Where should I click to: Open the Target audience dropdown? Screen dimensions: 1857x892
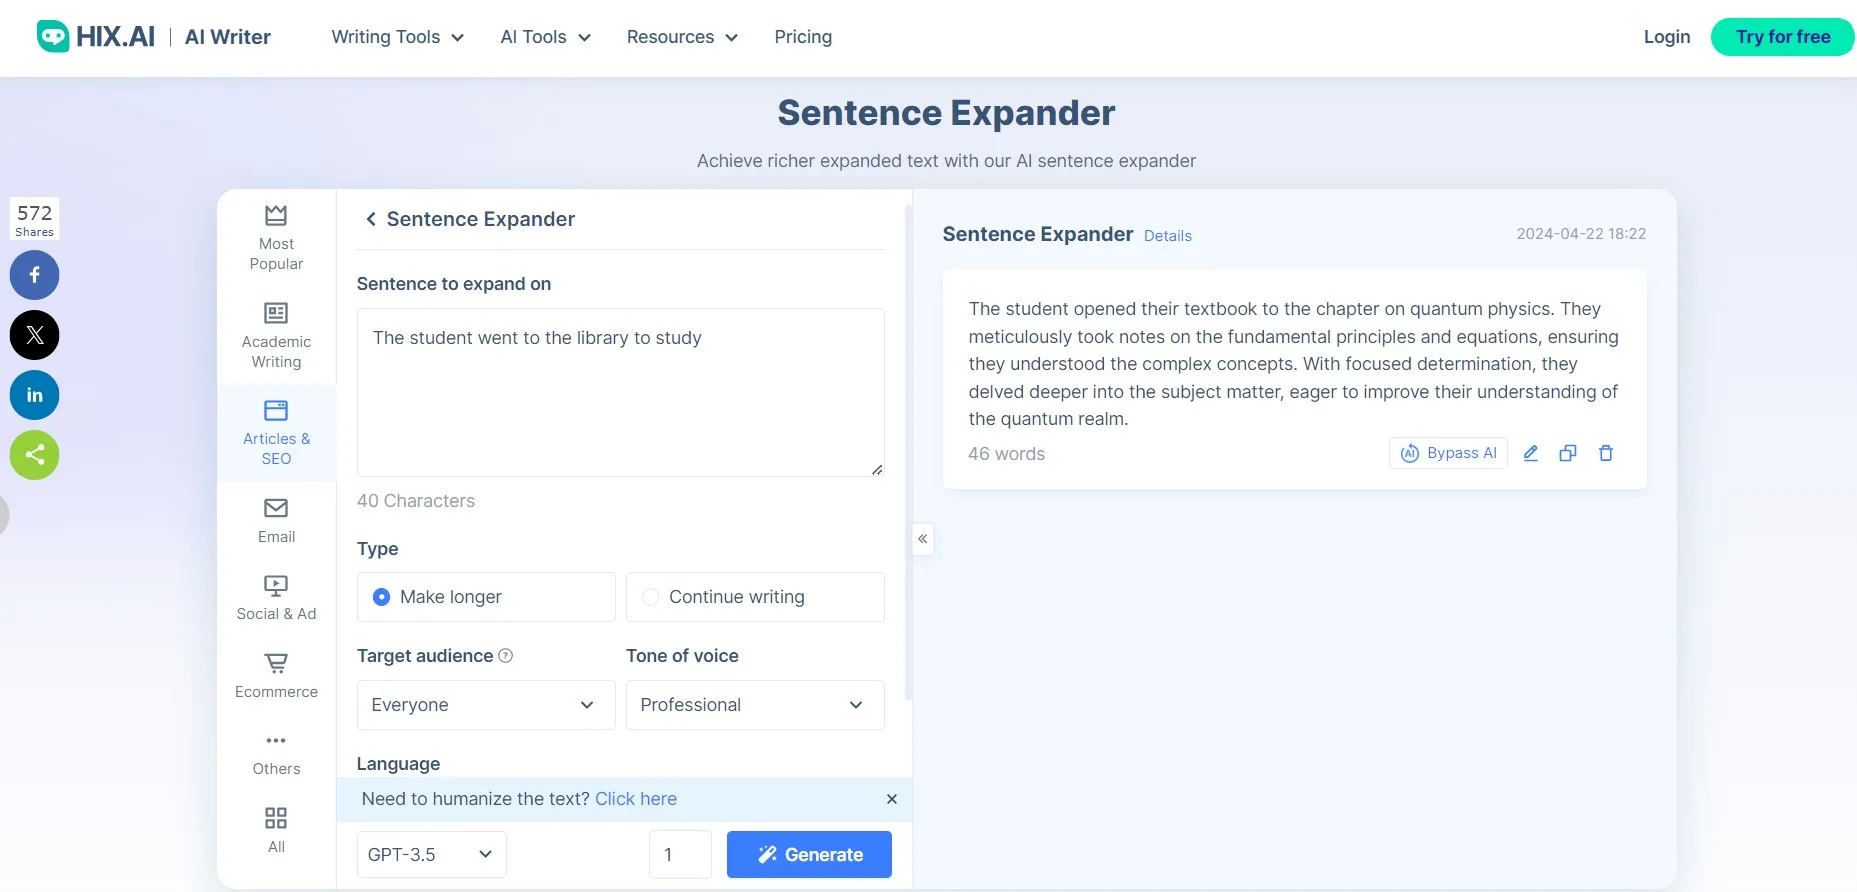click(485, 705)
